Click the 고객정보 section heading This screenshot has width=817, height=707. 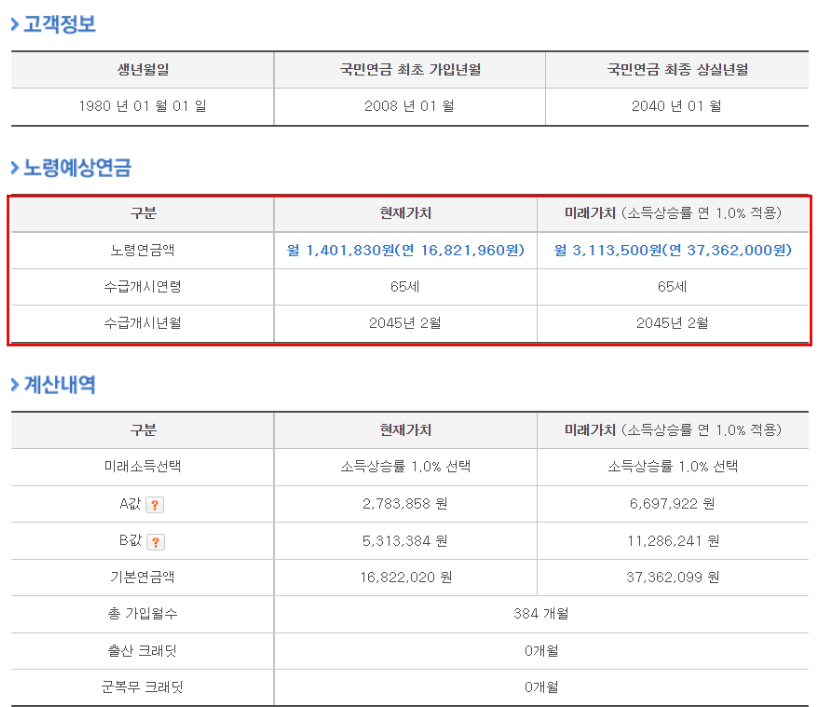coord(56,24)
